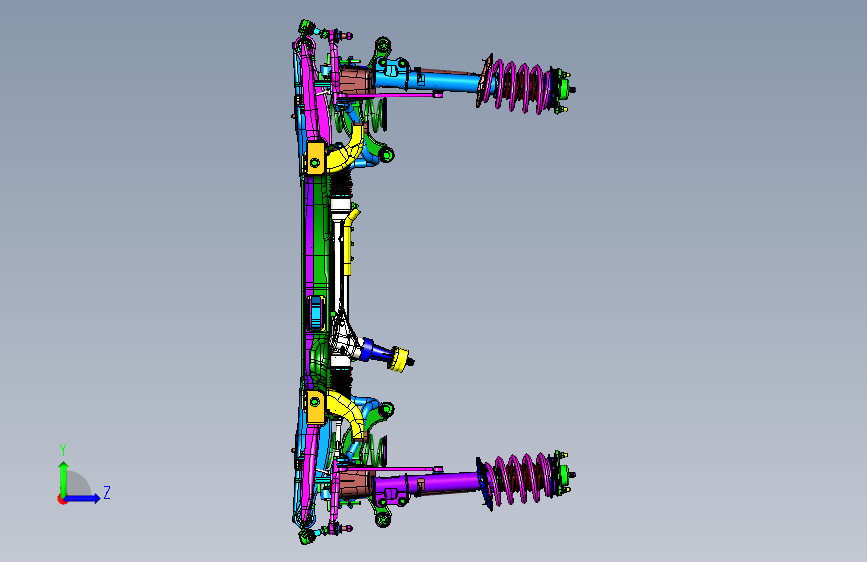Click the blue Z axis arrow of the triad
This screenshot has height=562, width=867.
click(83, 498)
